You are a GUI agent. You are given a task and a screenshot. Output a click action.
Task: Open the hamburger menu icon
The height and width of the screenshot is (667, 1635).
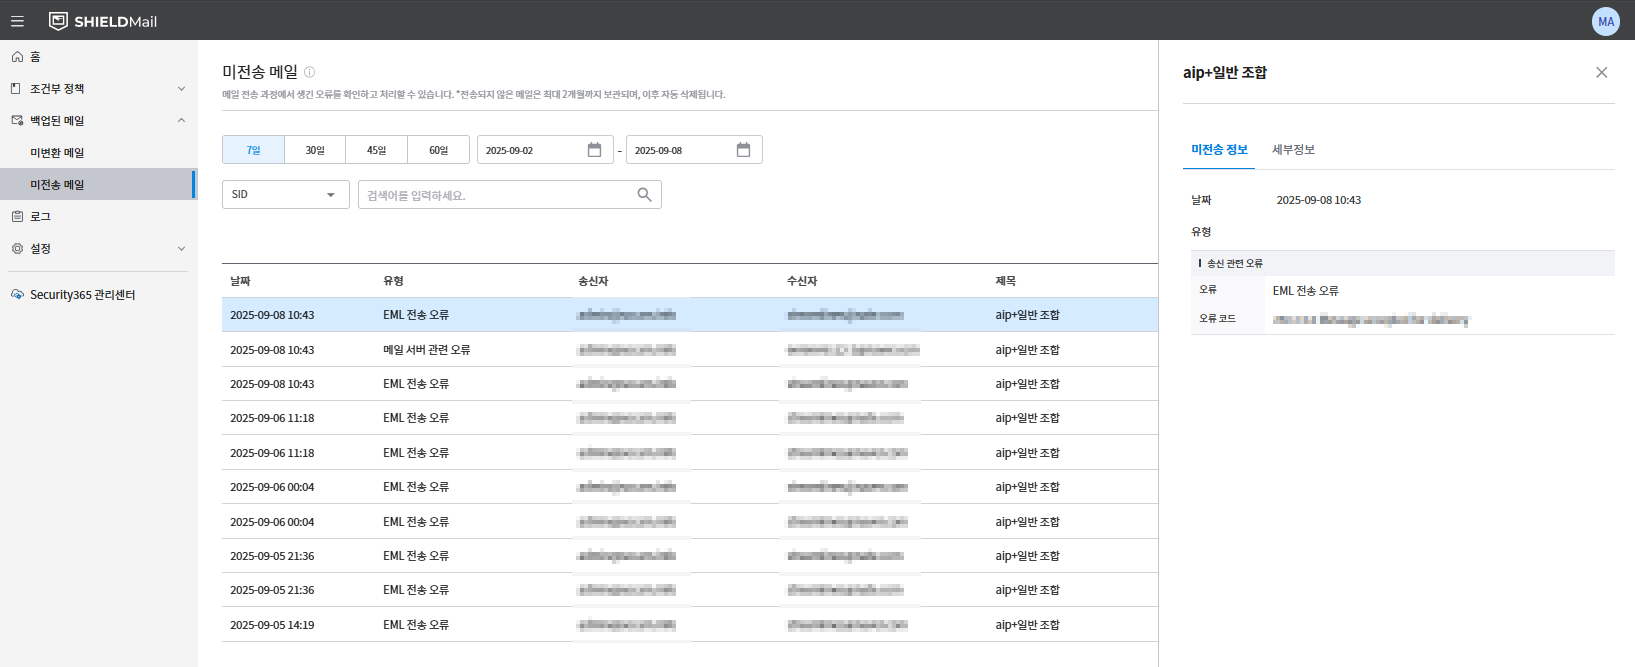point(17,21)
